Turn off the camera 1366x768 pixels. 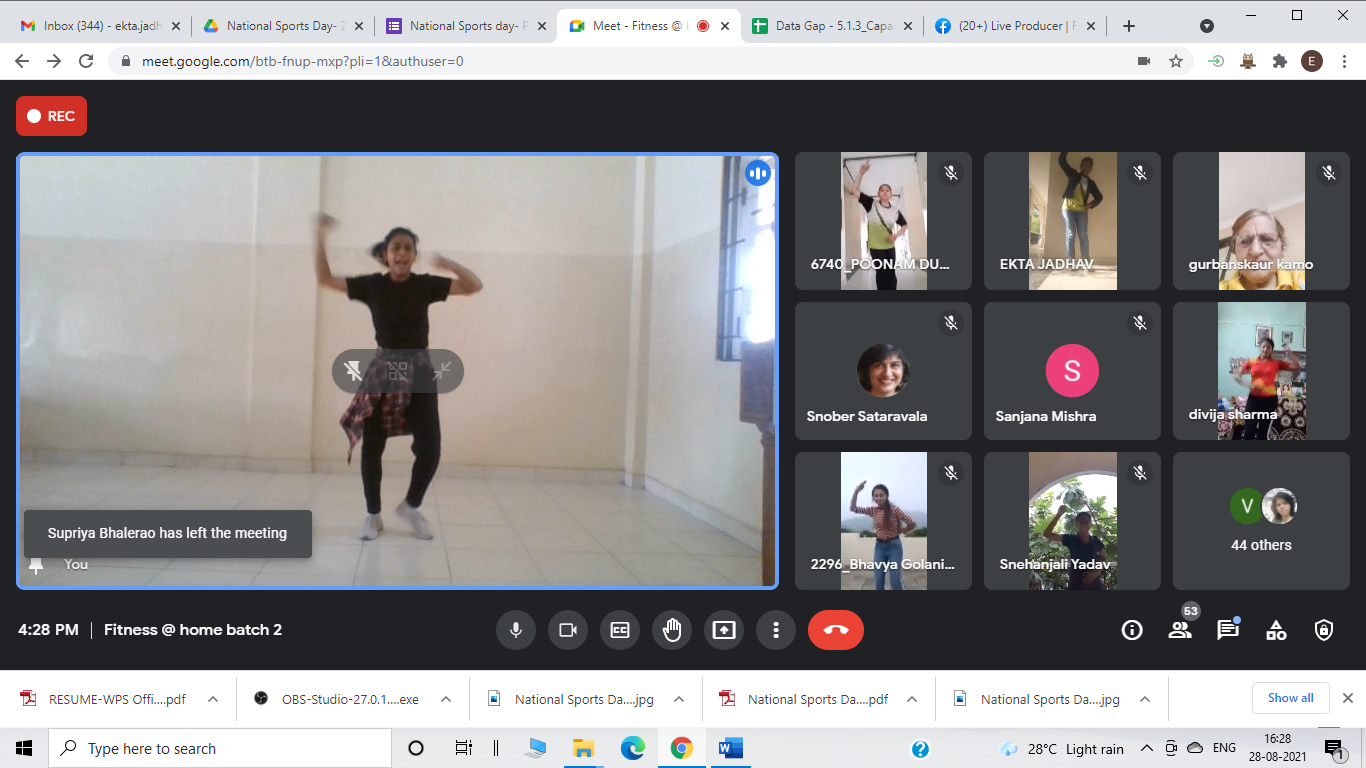point(568,630)
